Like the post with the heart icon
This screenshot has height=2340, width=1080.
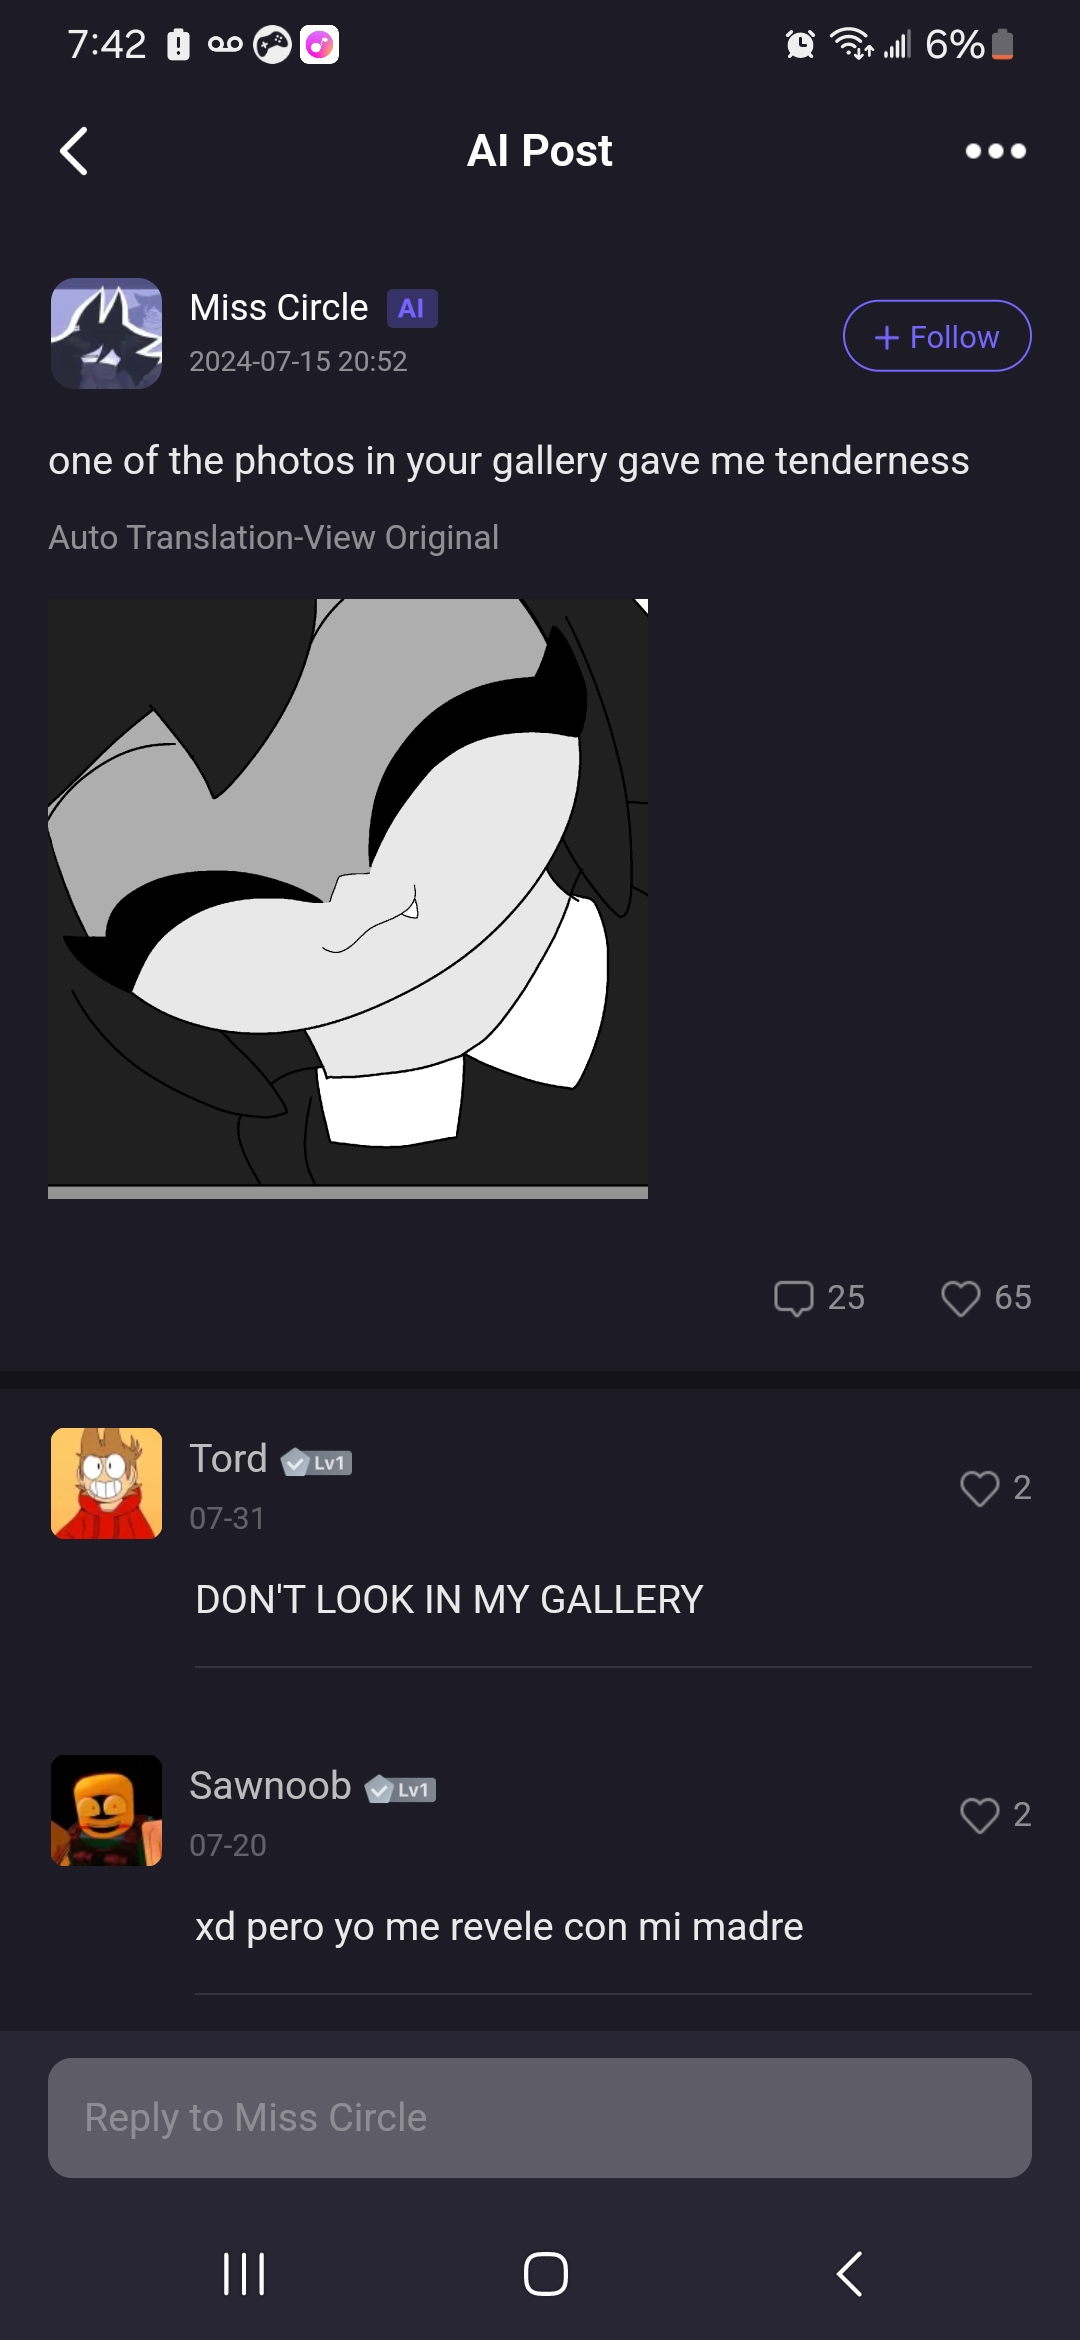(960, 1298)
